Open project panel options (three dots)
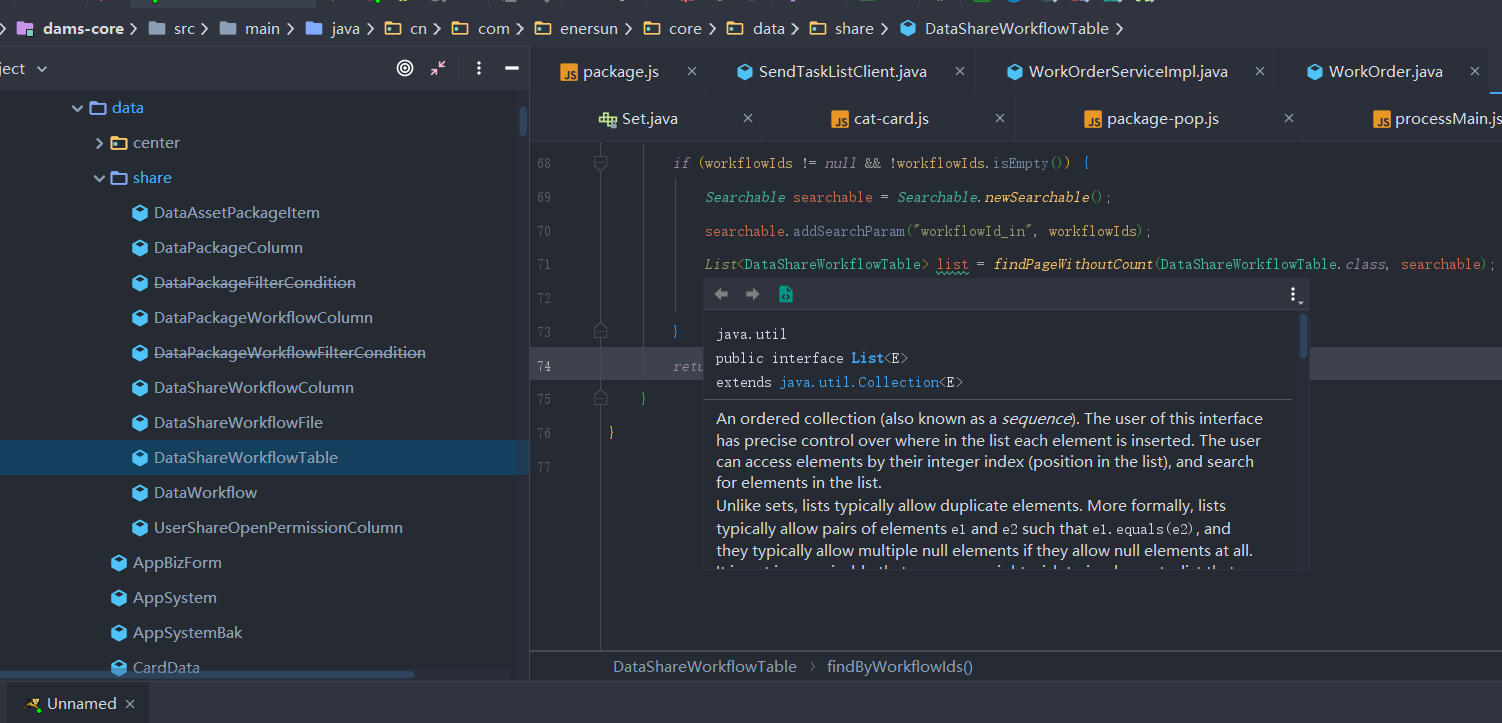This screenshot has height=723, width=1502. 479,68
